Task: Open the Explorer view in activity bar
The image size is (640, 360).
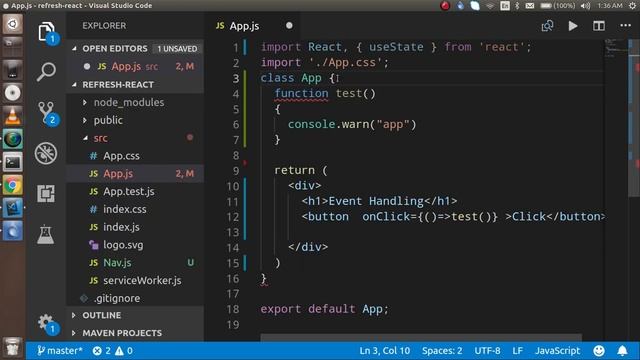Action: 47,32
